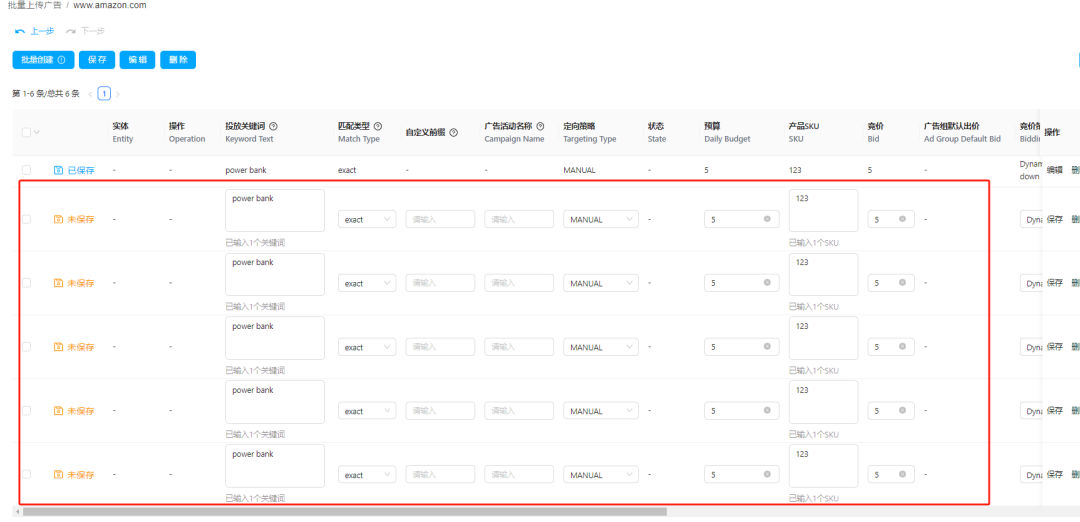The width and height of the screenshot is (1080, 522).
Task: Click SKU textarea in second unsaved row
Action: click(x=824, y=275)
